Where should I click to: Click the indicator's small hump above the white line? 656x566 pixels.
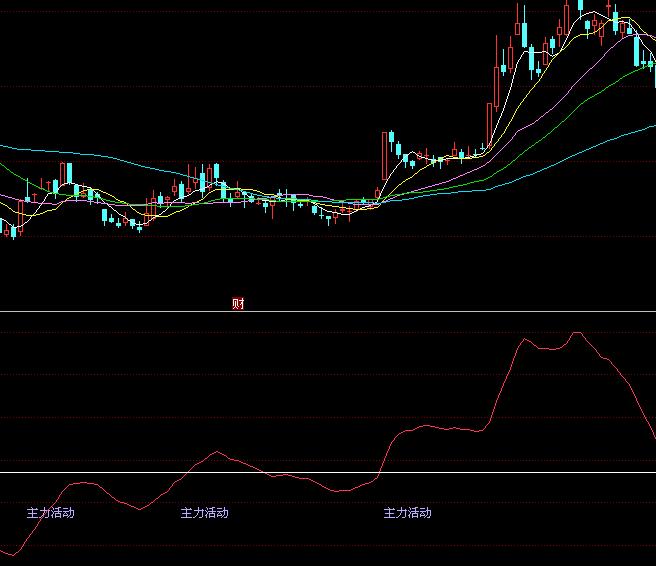click(215, 453)
